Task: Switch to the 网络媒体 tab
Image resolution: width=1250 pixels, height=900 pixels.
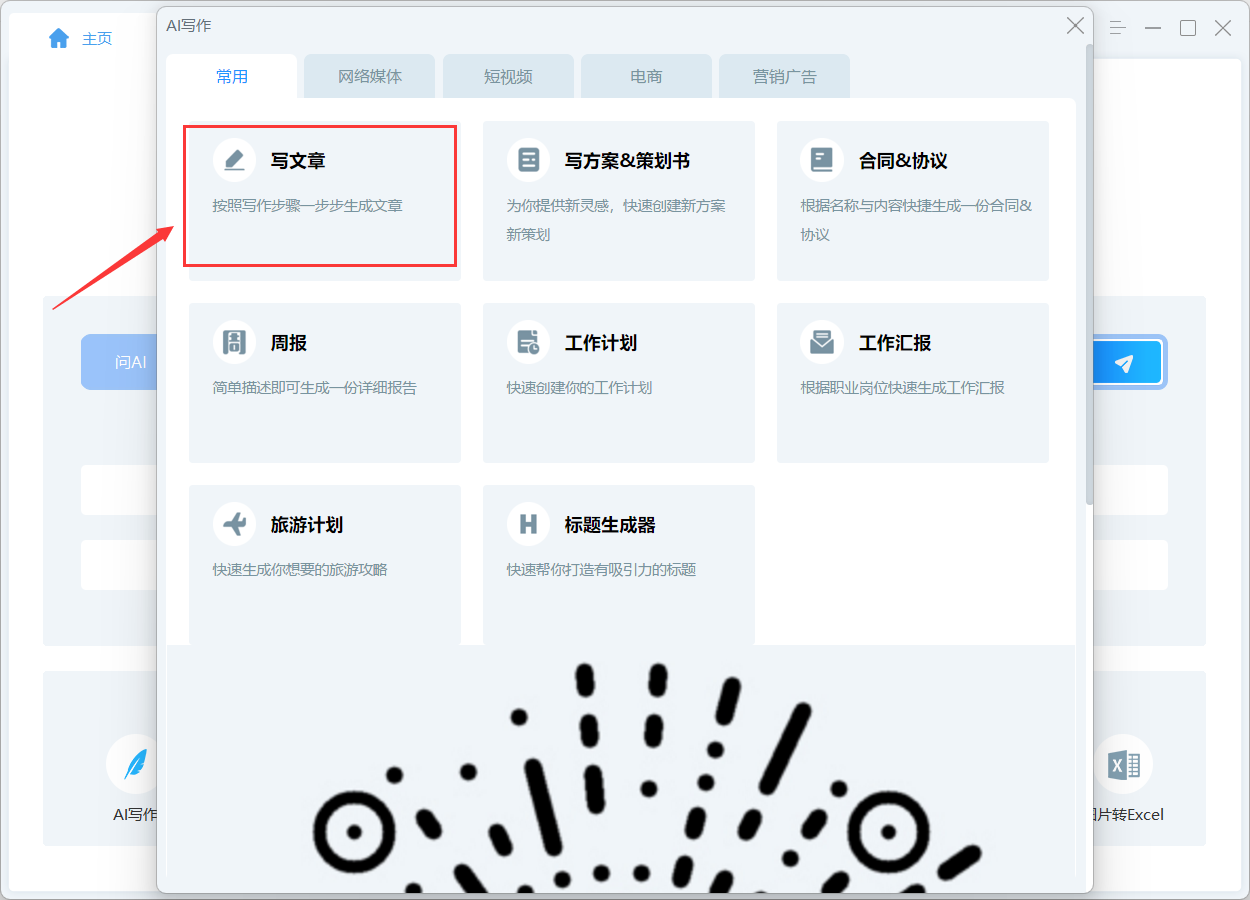Action: 369,75
